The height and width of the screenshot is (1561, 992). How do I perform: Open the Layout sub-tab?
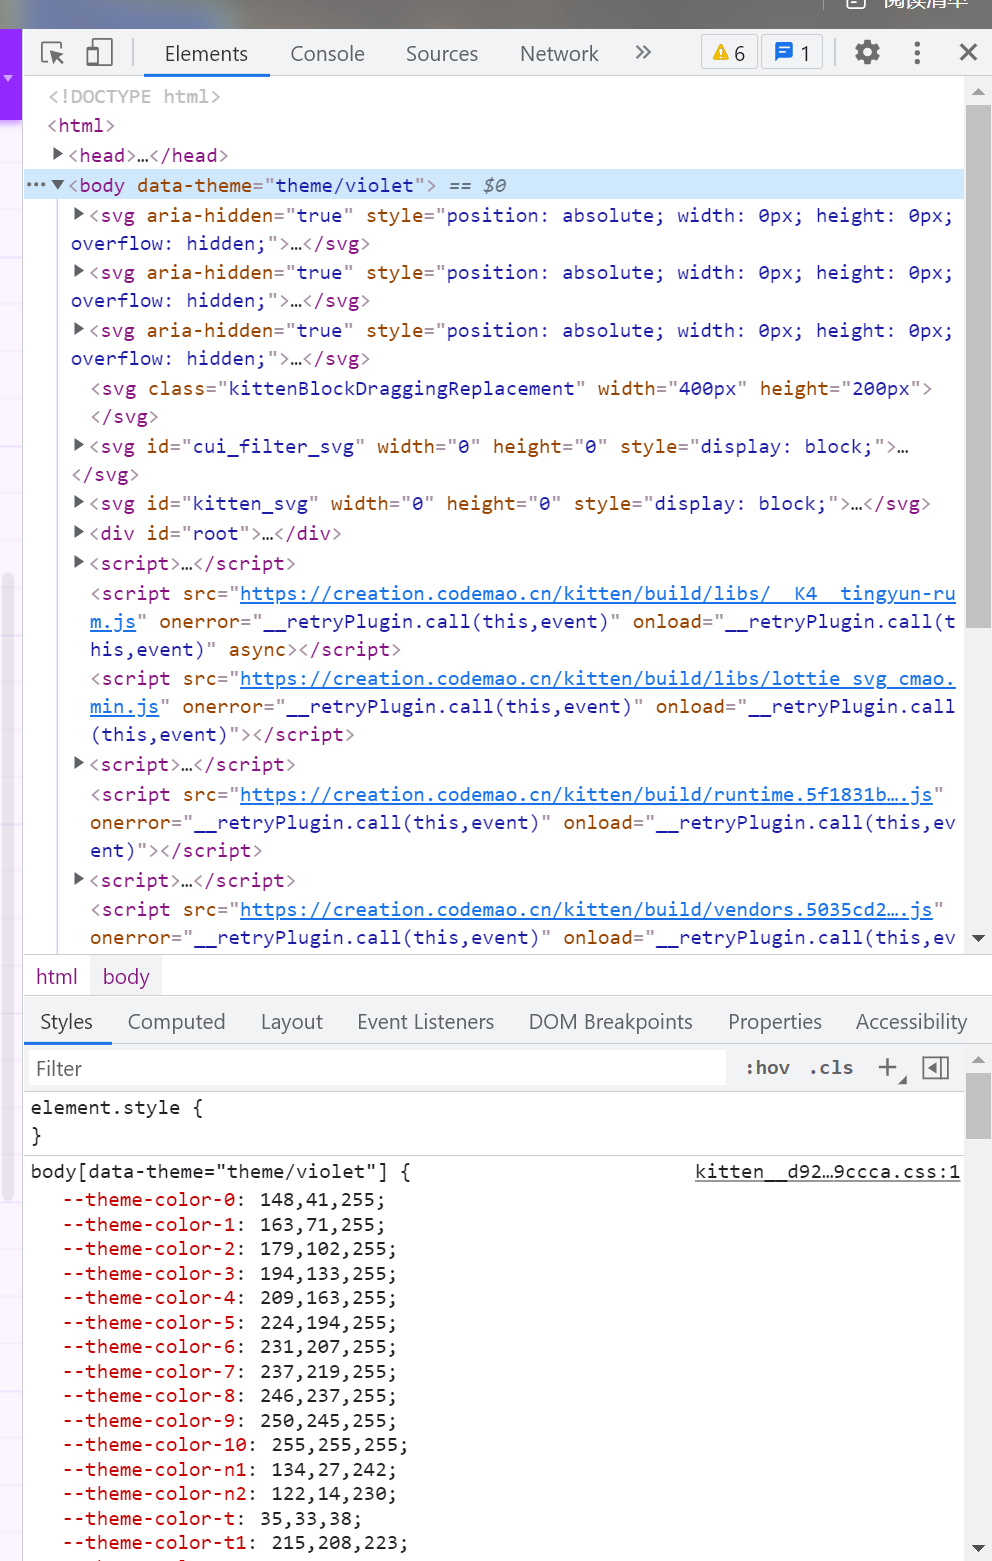tap(291, 1022)
